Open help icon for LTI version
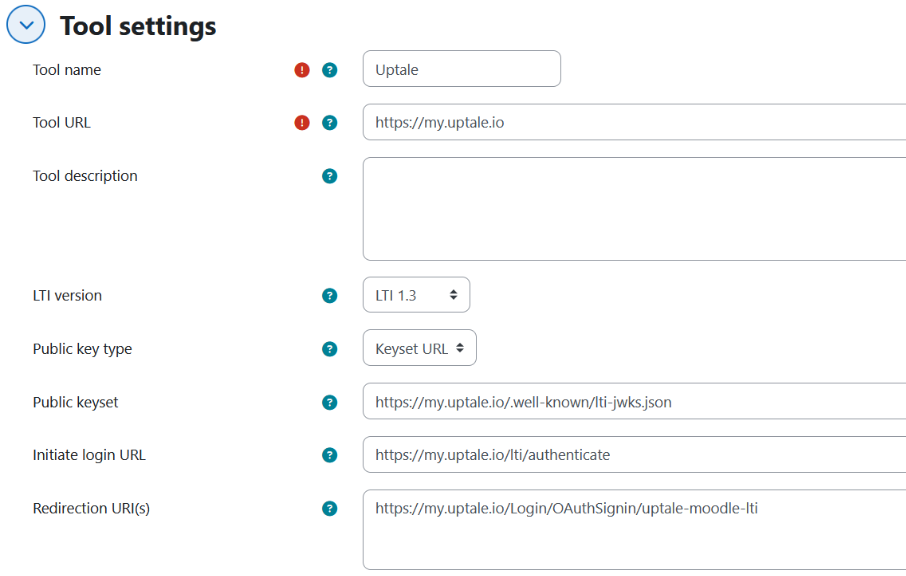The height and width of the screenshot is (576, 906). (x=329, y=296)
